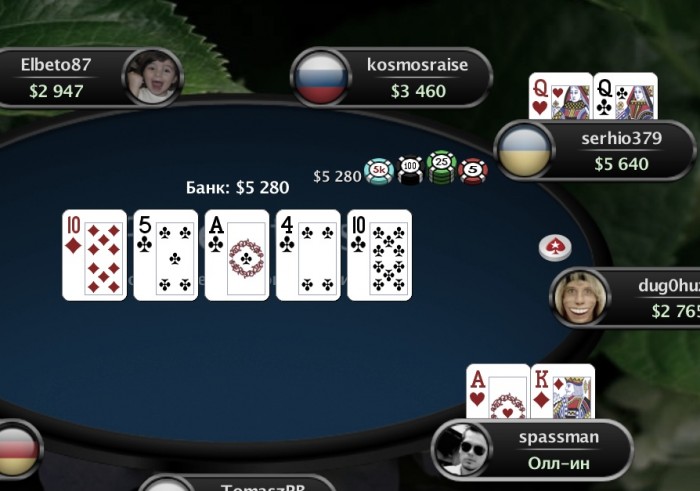The width and height of the screenshot is (700, 491).
Task: Select the ten of clubs river card
Action: click(379, 255)
